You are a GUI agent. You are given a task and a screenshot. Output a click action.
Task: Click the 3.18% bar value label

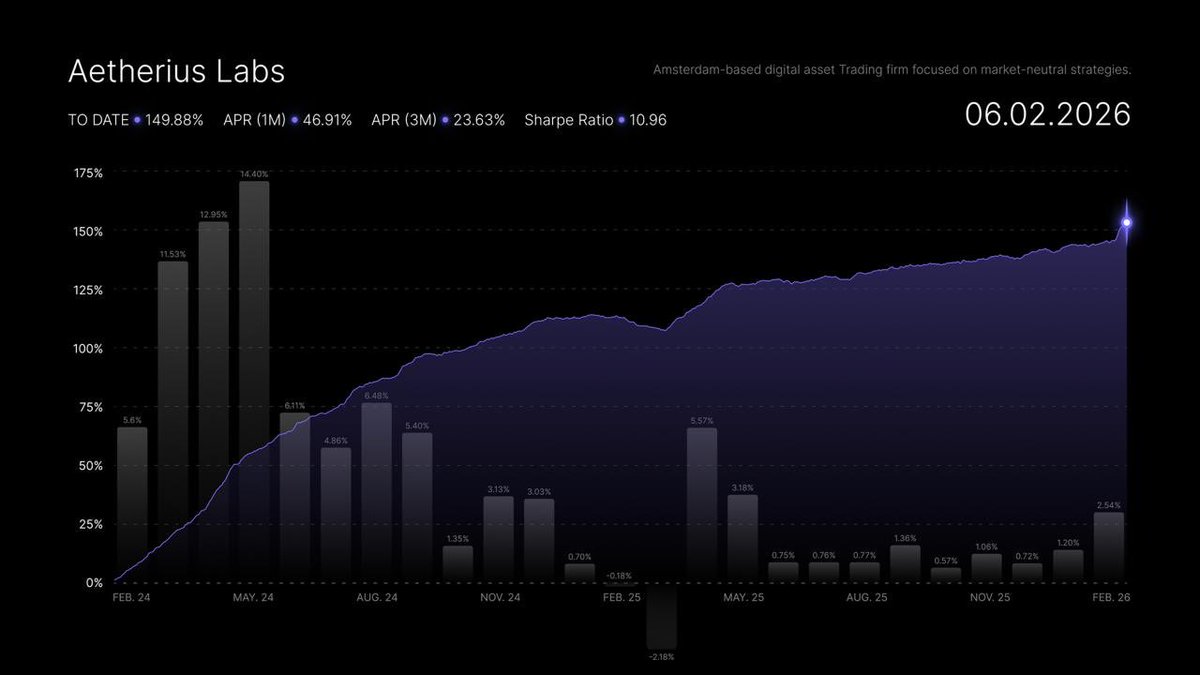tap(743, 488)
